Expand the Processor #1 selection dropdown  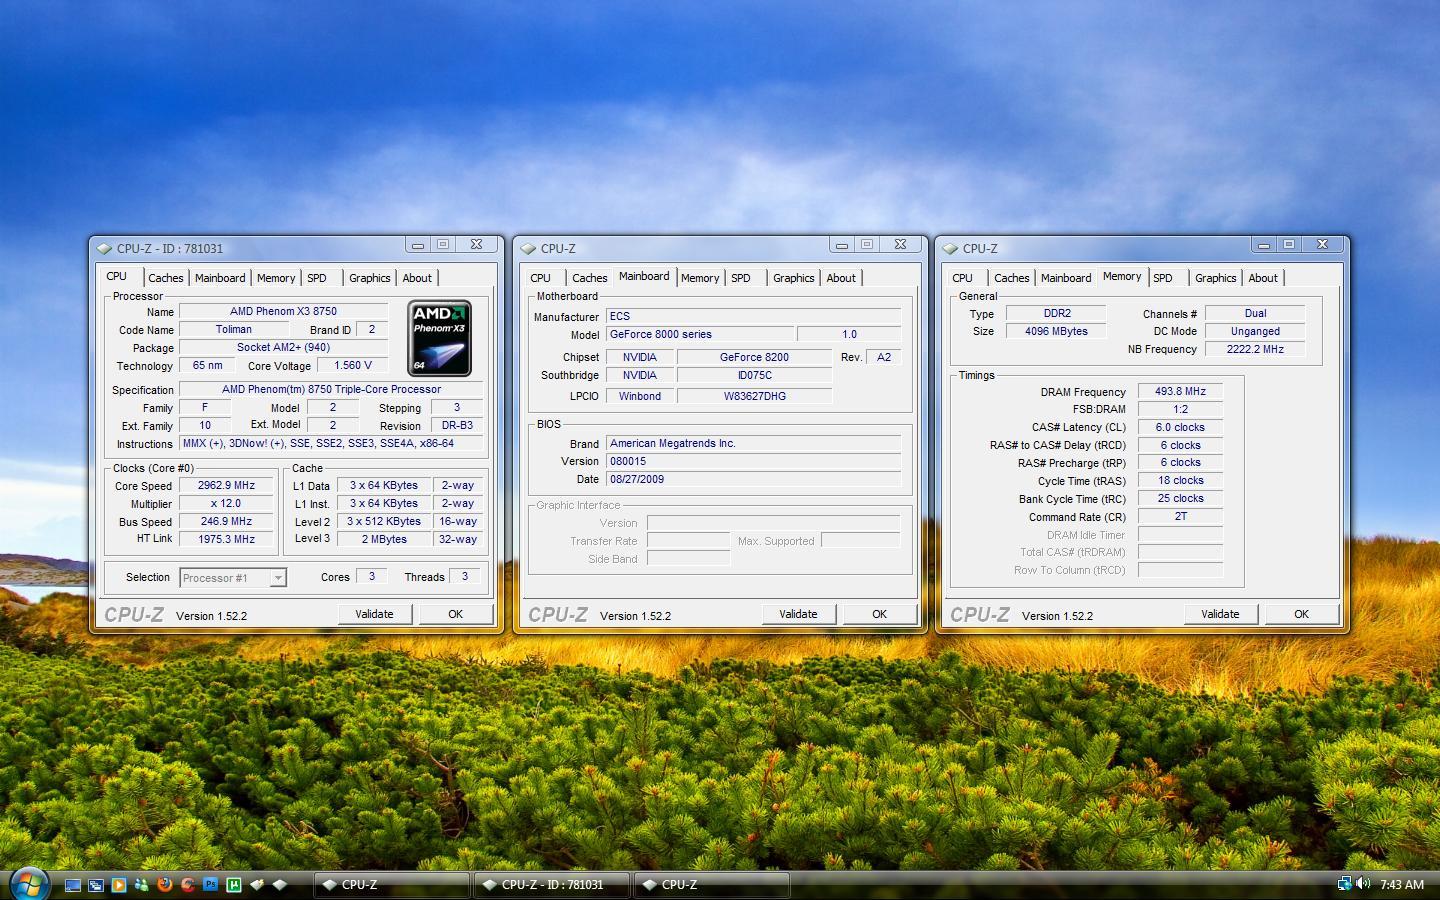tap(278, 578)
